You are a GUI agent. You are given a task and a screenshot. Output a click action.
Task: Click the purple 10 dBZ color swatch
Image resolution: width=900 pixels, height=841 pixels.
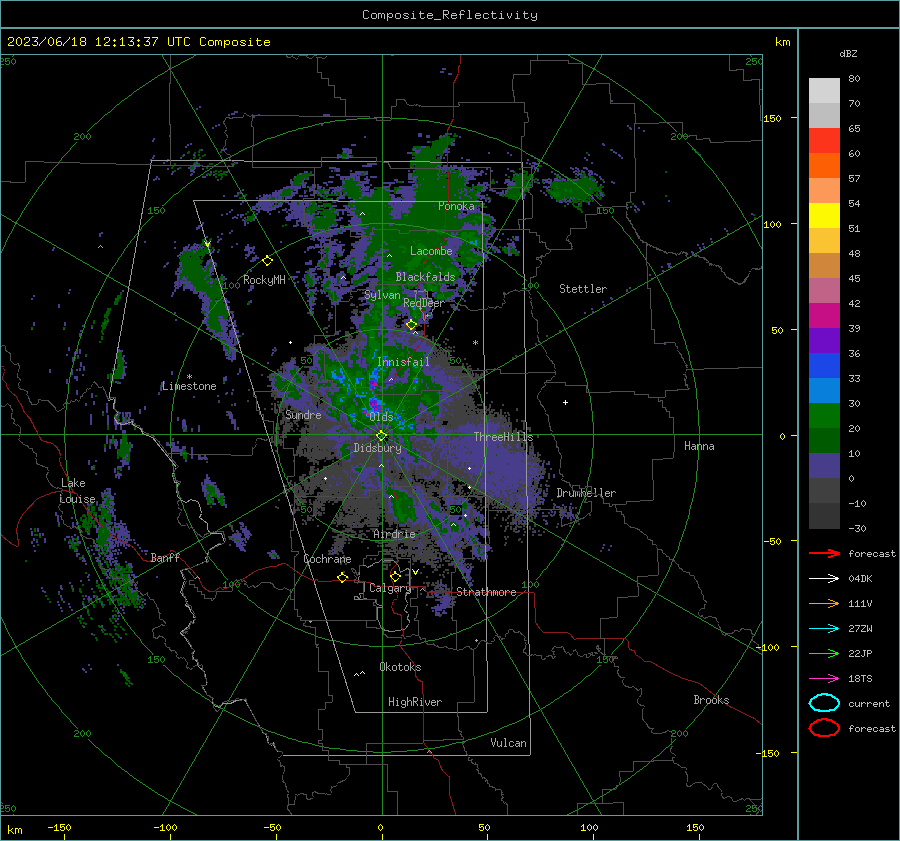pyautogui.click(x=824, y=466)
